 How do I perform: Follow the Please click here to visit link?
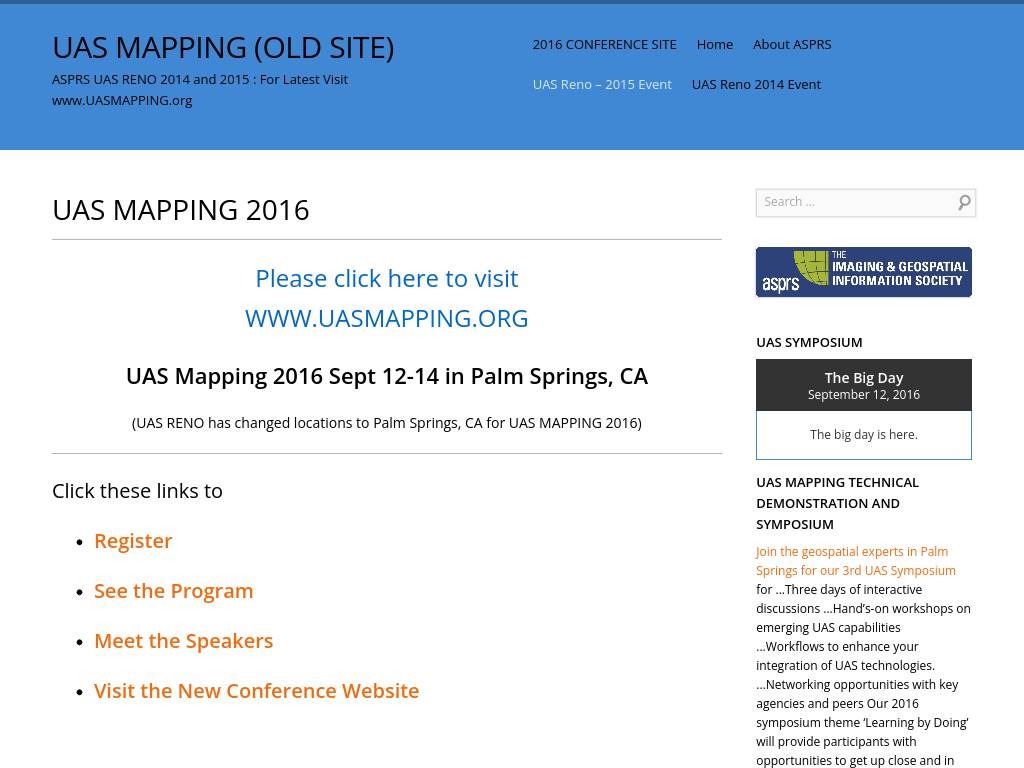coord(387,278)
